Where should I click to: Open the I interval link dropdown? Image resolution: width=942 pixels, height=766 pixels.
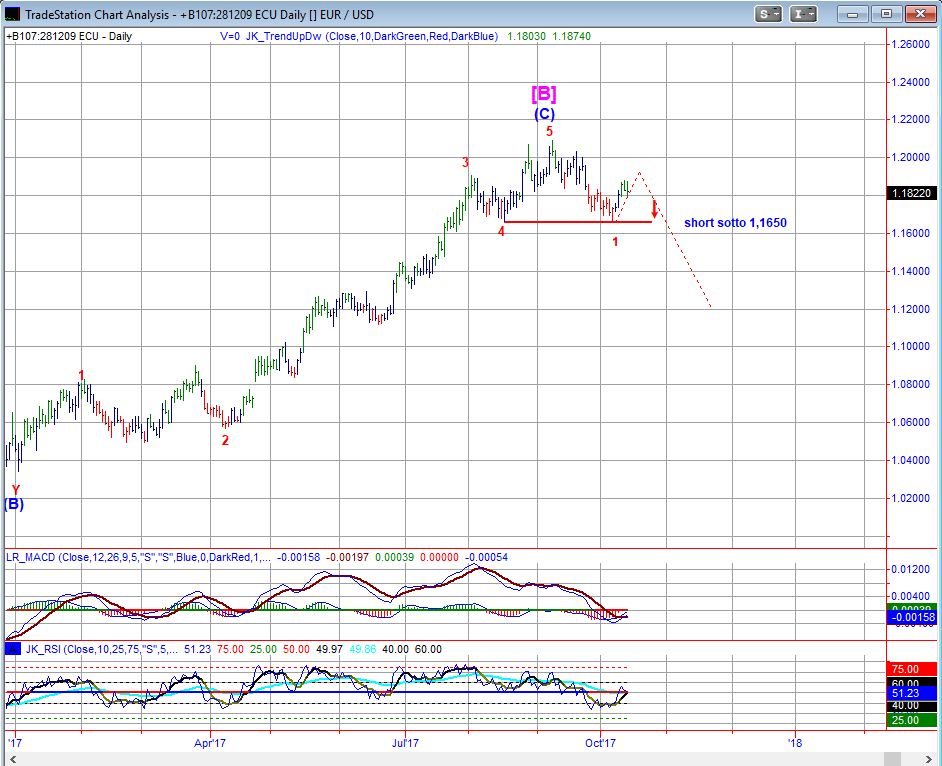click(803, 14)
